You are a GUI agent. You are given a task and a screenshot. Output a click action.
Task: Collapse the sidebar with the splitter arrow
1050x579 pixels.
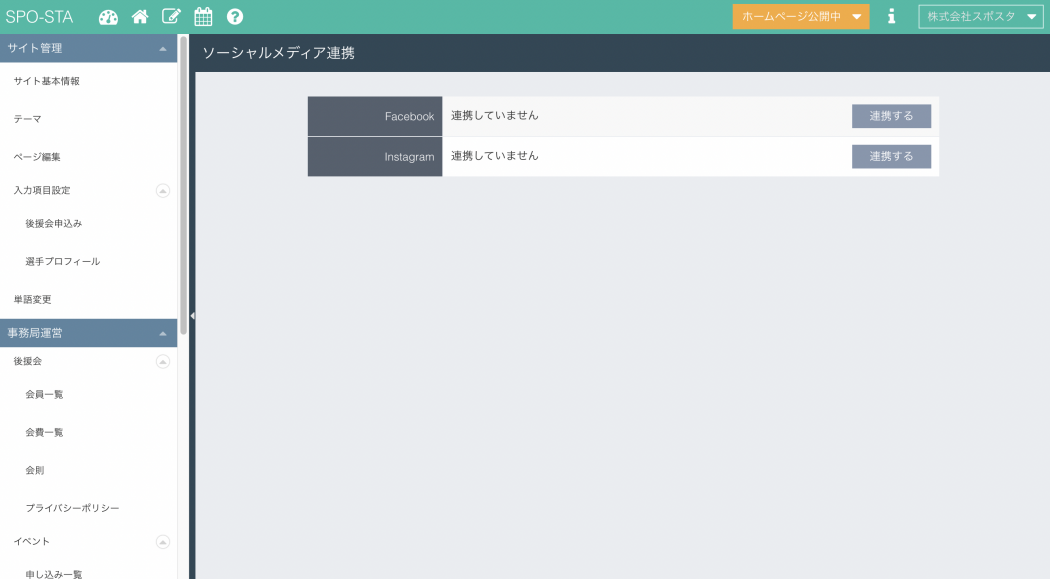coord(192,316)
